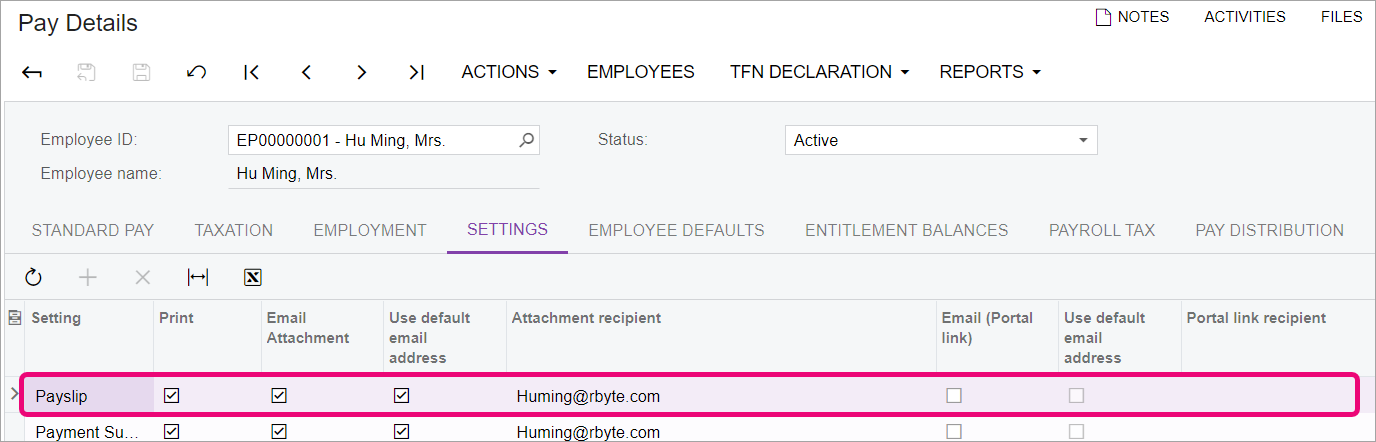This screenshot has width=1376, height=442.
Task: Switch to the TAXATION tab
Action: coord(234,230)
